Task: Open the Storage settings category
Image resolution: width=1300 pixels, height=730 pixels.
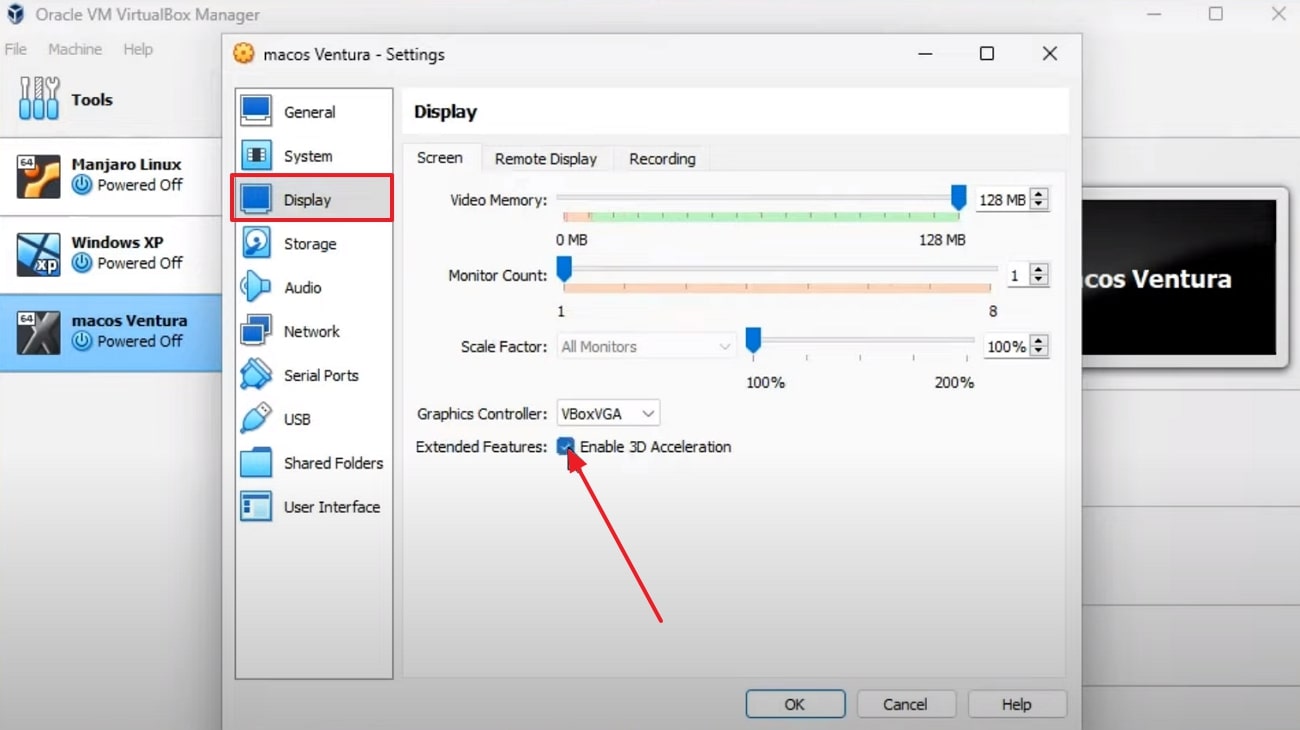Action: click(313, 244)
